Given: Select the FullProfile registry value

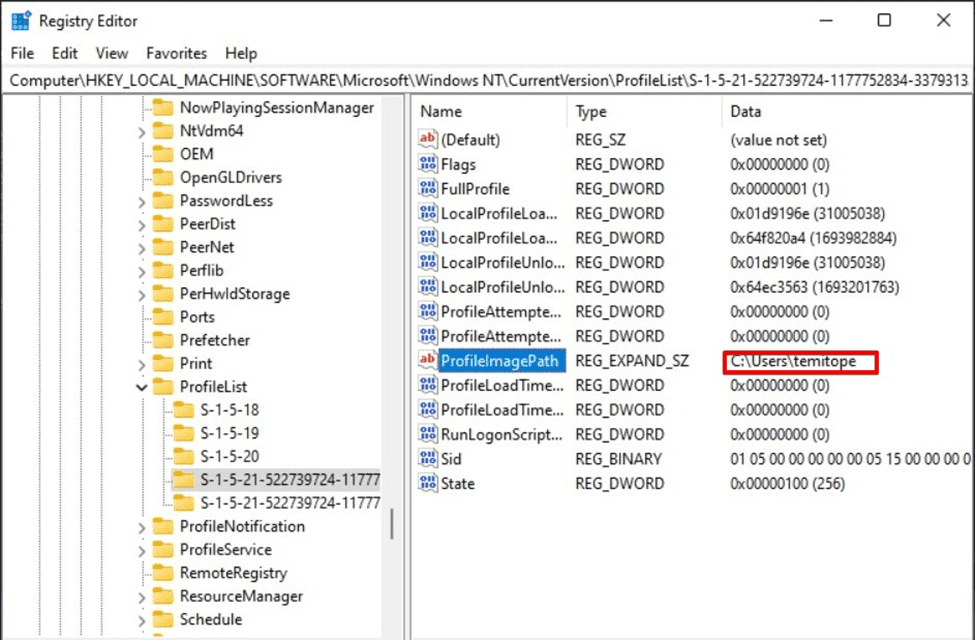Looking at the screenshot, I should pyautogui.click(x=475, y=189).
